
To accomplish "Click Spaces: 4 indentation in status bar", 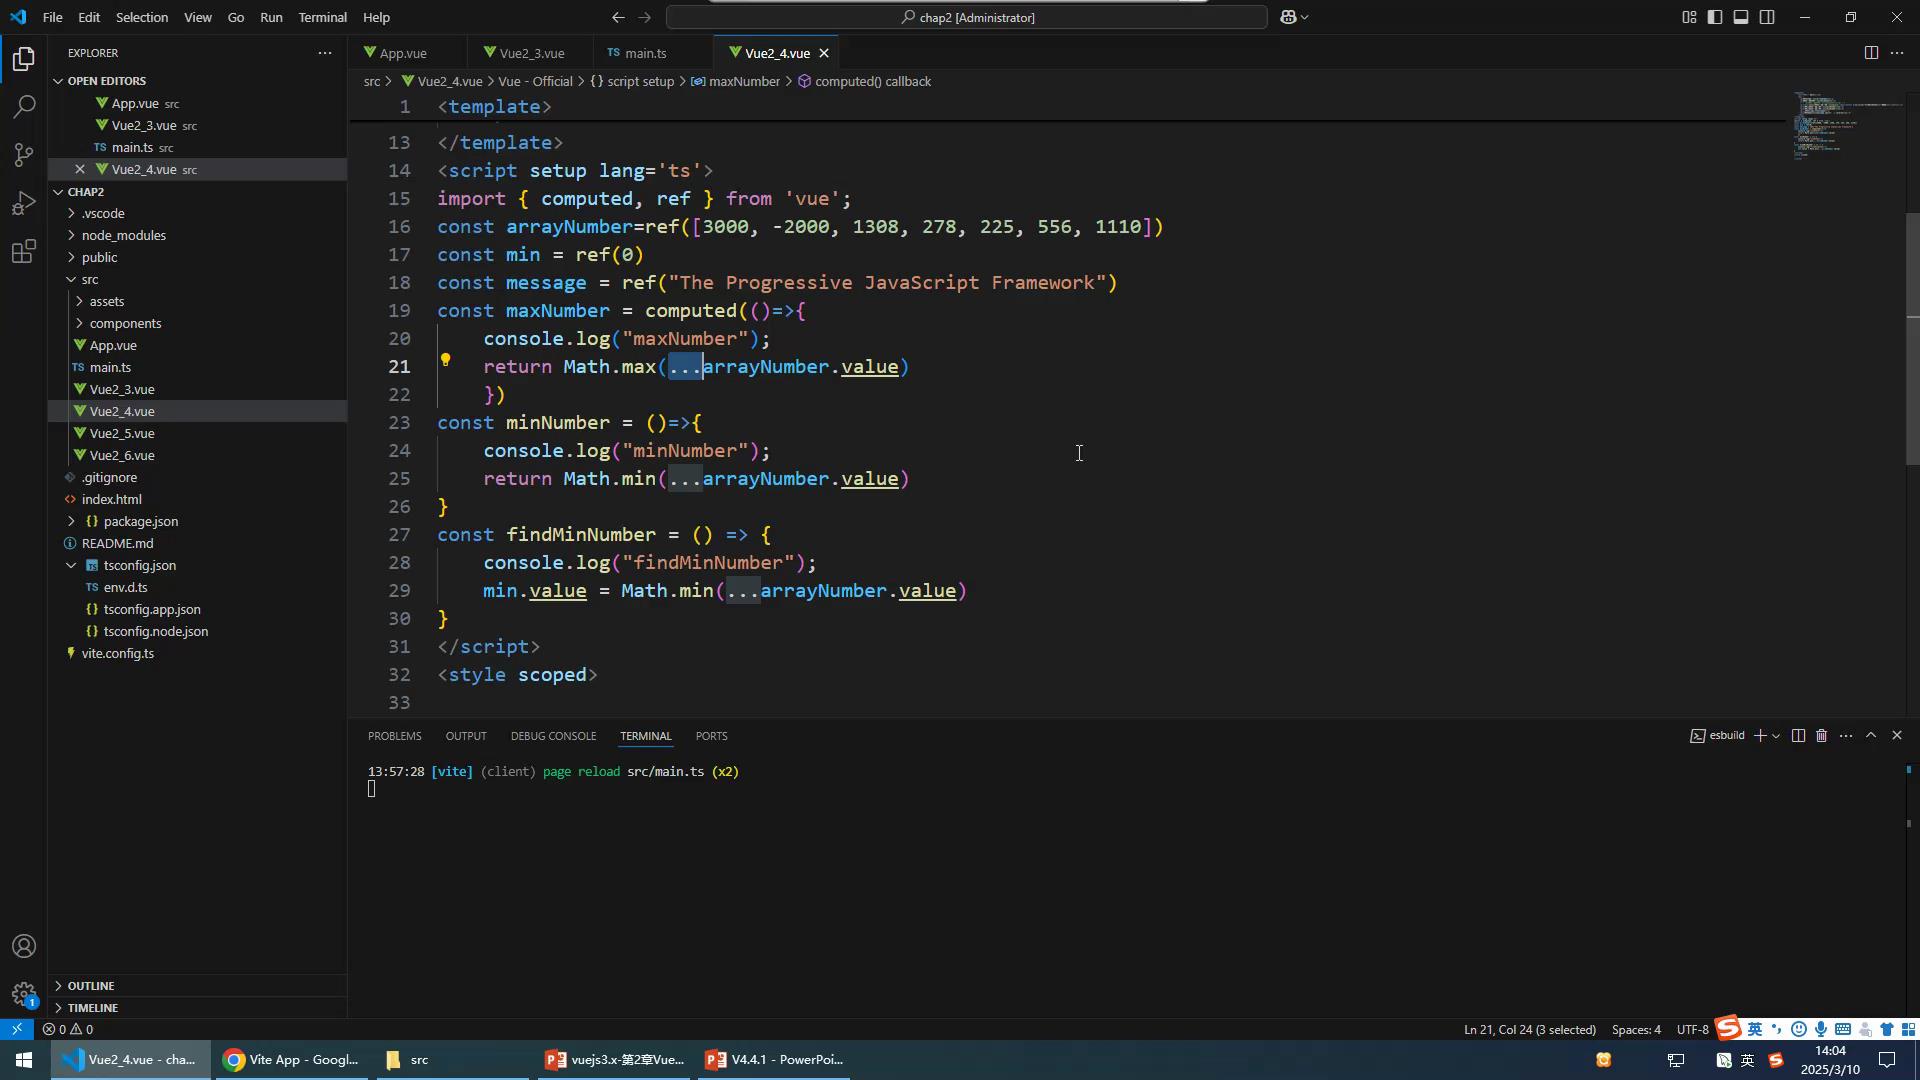I will (1636, 1029).
